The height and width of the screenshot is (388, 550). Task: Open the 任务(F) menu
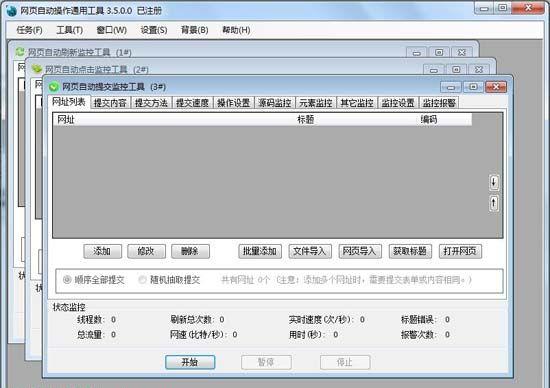[x=29, y=30]
